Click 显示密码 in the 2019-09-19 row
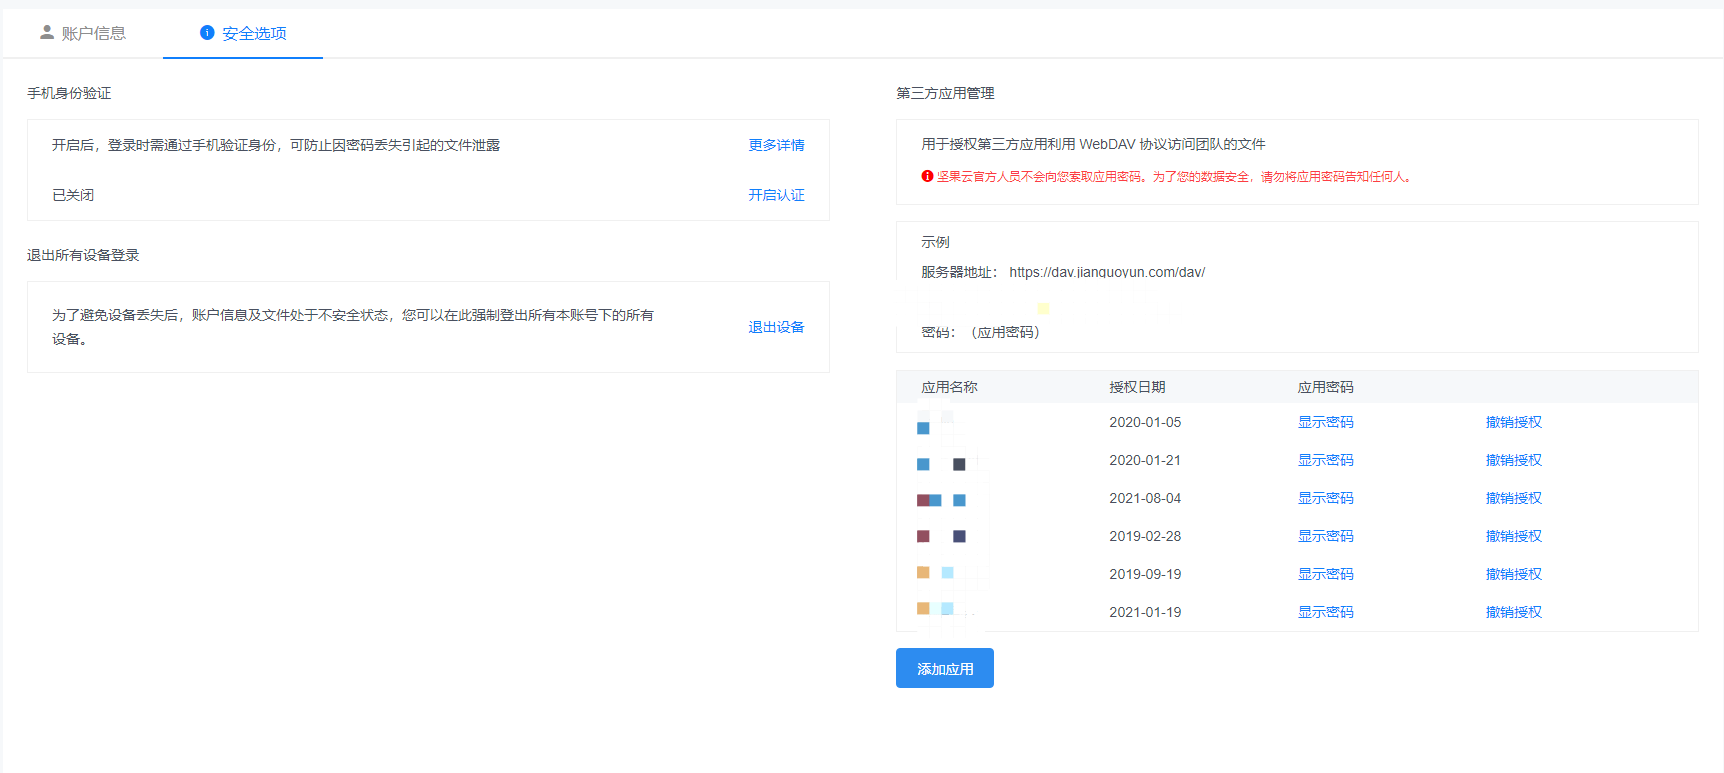Image resolution: width=1724 pixels, height=773 pixels. (1325, 574)
